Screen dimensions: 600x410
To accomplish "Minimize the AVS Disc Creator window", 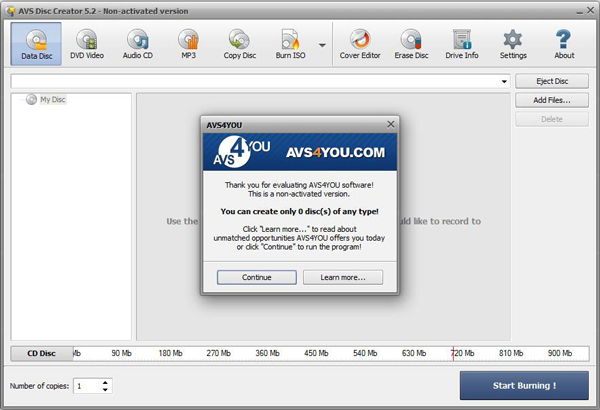I will [x=579, y=12].
